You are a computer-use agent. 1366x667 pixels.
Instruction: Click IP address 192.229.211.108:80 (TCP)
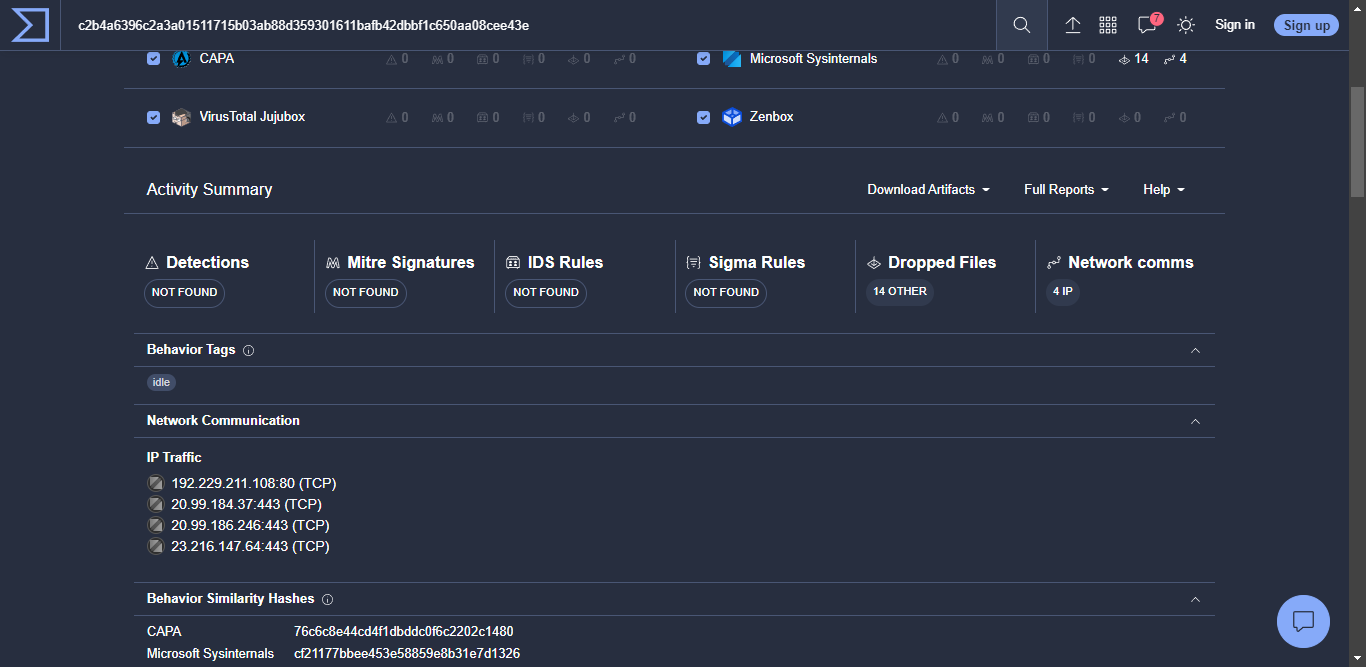(254, 483)
